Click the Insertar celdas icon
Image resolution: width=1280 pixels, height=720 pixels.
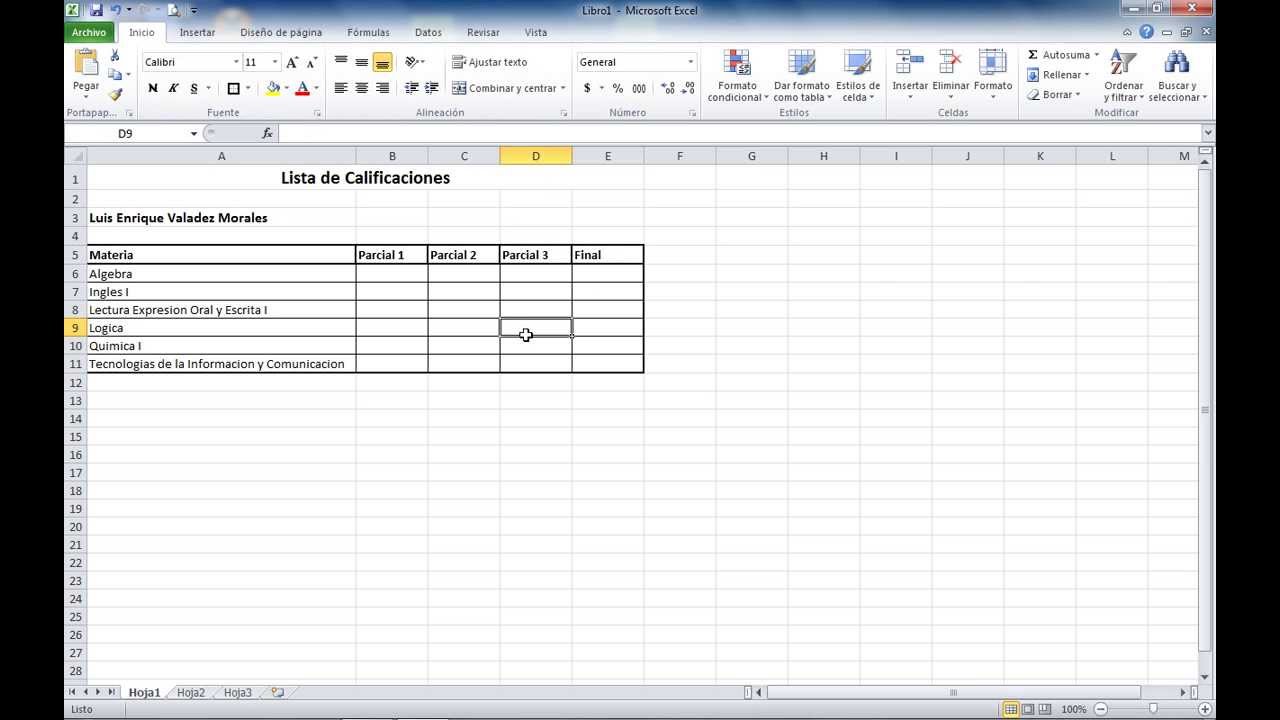pos(910,62)
